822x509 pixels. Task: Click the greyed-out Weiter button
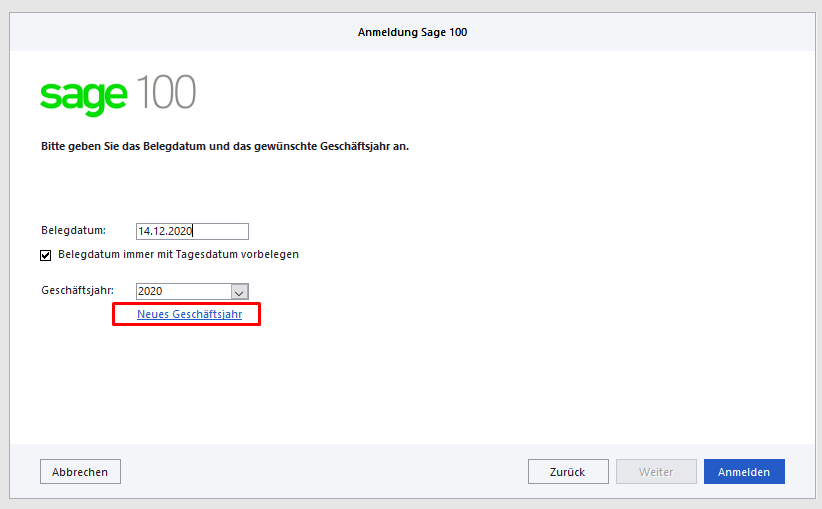[655, 472]
